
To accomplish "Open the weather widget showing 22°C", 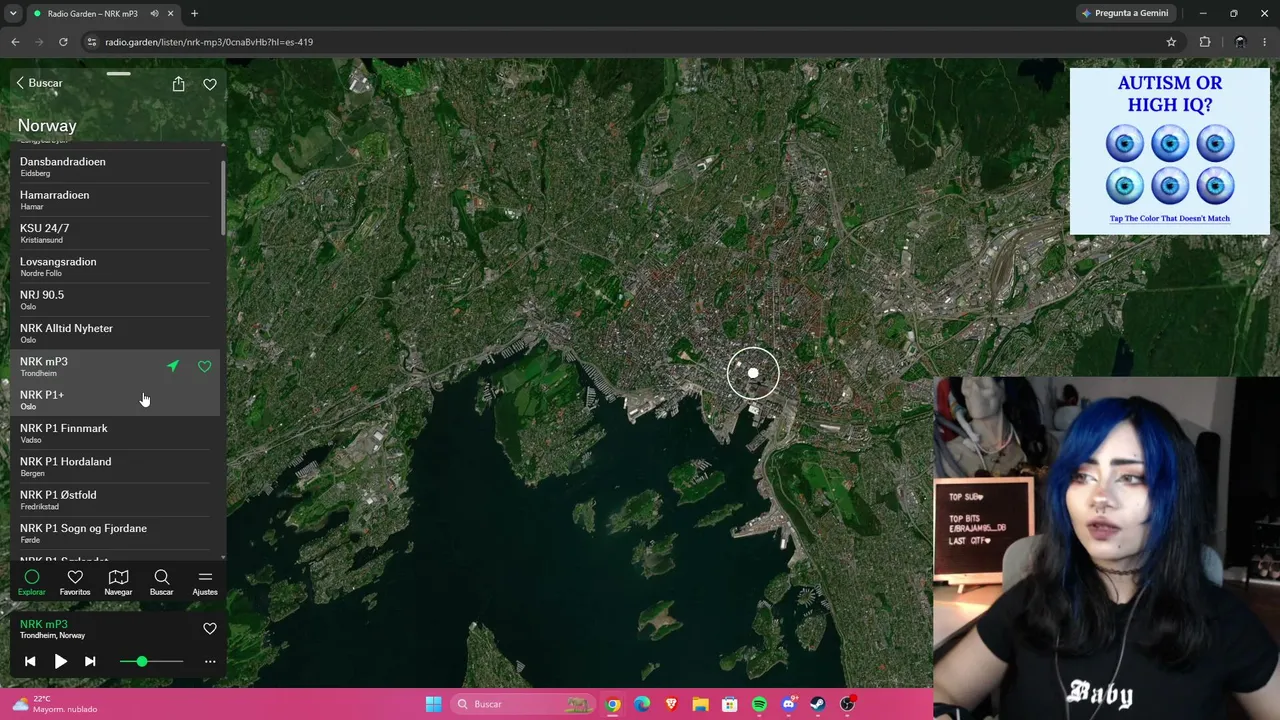I will coord(55,704).
